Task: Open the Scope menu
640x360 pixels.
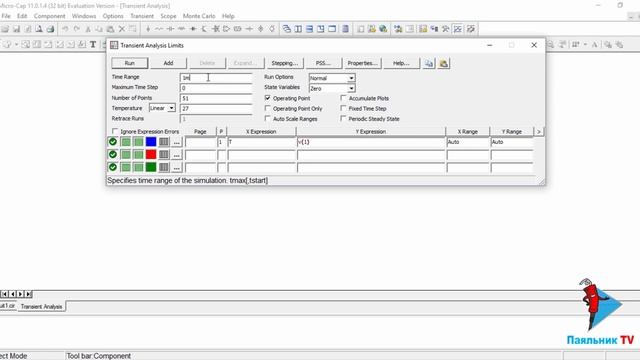Action: (168, 16)
